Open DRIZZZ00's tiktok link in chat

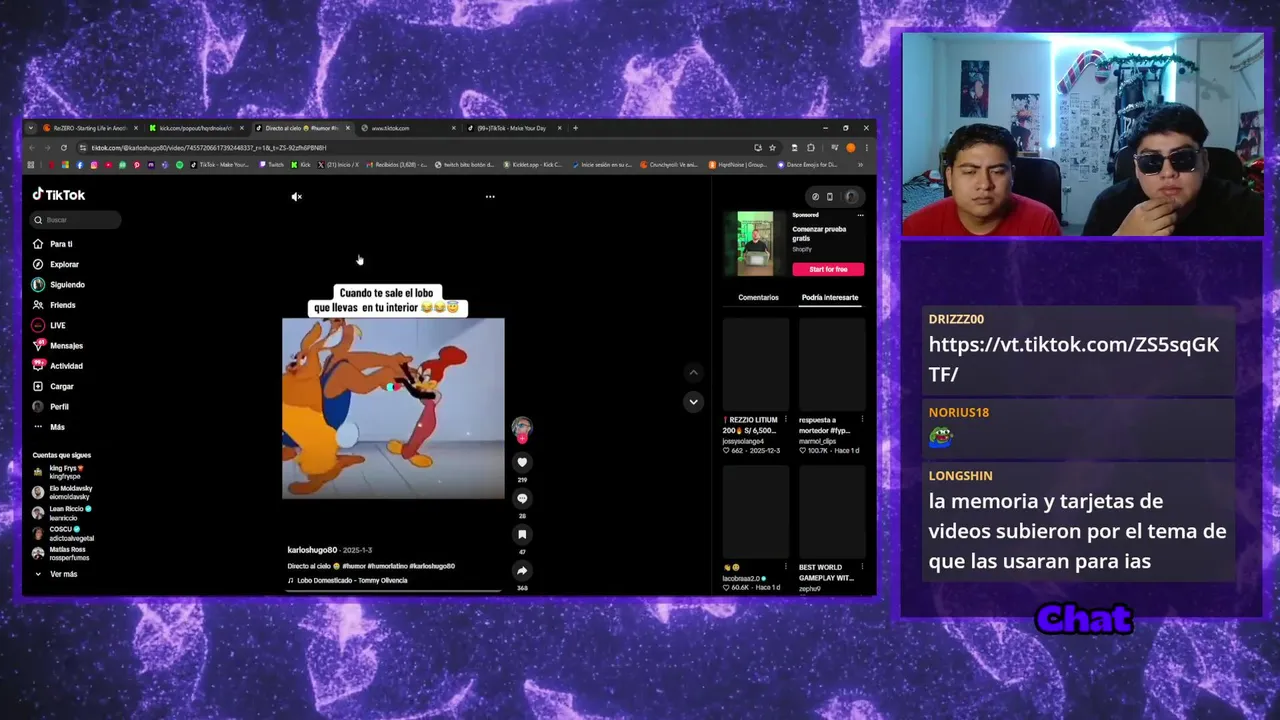(x=1074, y=359)
